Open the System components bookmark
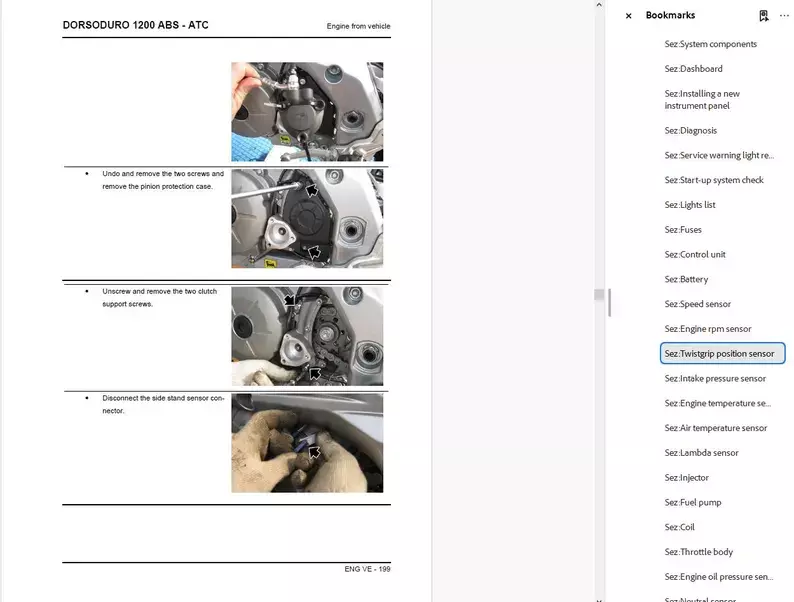 point(710,44)
